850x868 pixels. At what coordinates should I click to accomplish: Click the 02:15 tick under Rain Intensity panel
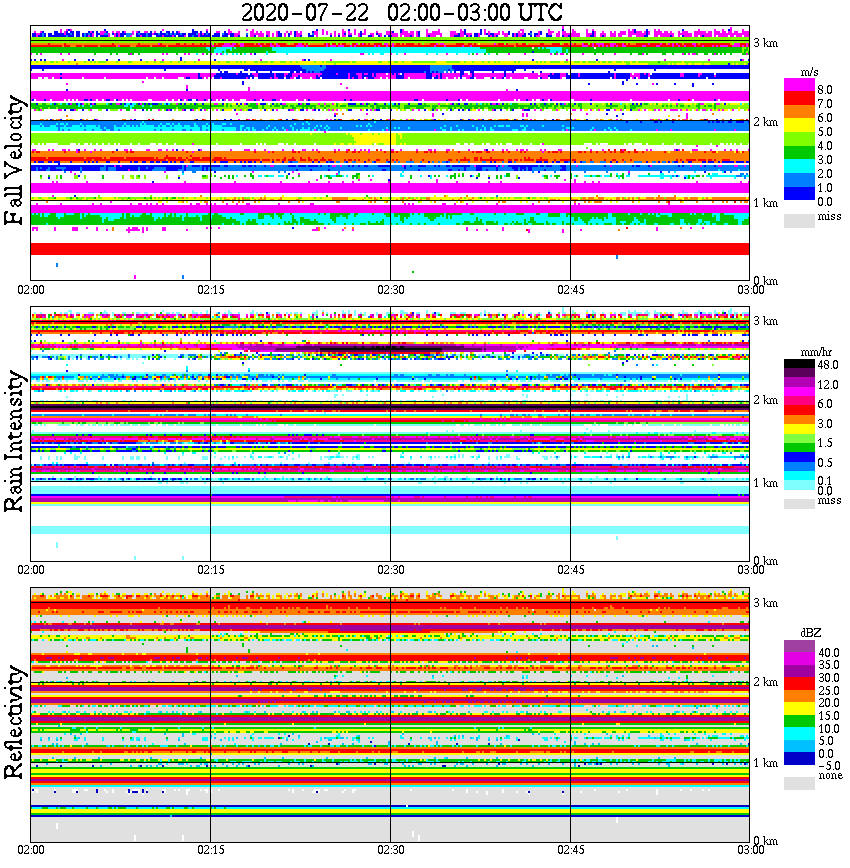[x=211, y=570]
